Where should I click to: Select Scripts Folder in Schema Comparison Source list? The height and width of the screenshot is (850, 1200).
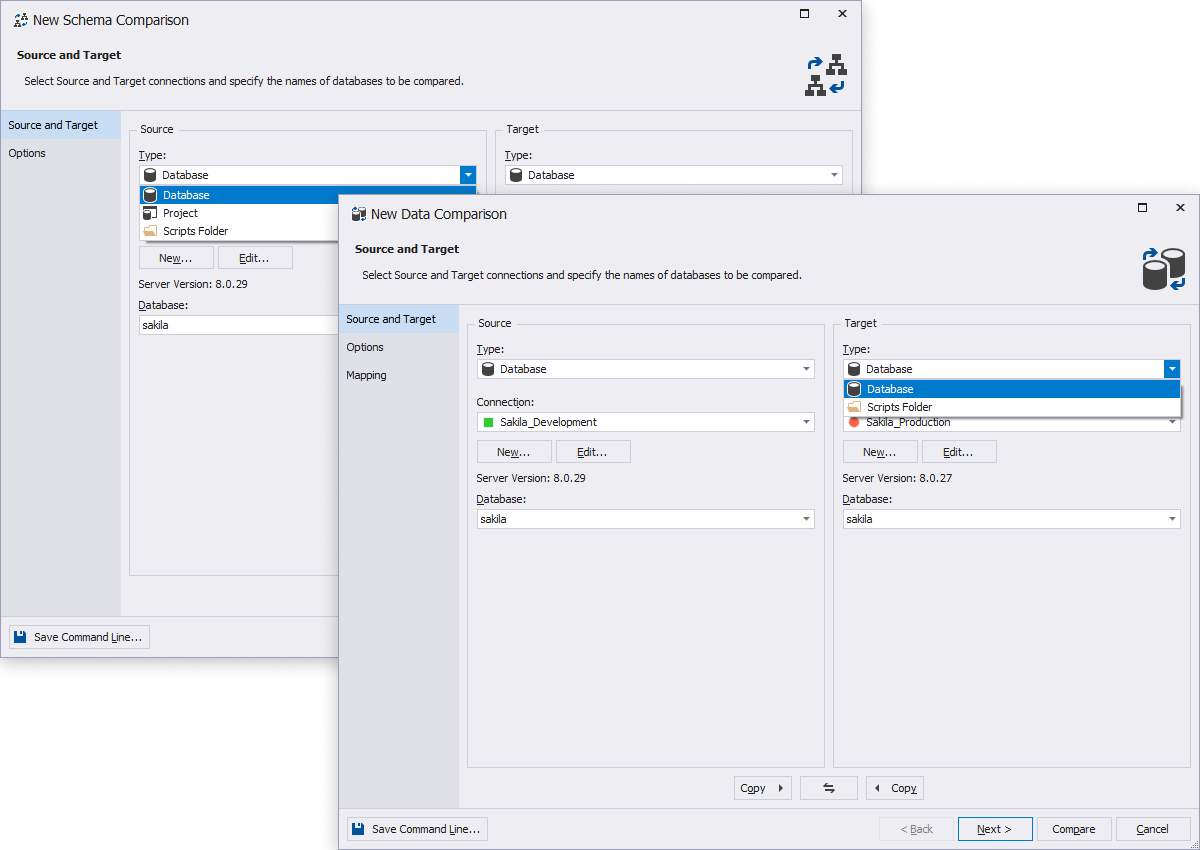240,231
